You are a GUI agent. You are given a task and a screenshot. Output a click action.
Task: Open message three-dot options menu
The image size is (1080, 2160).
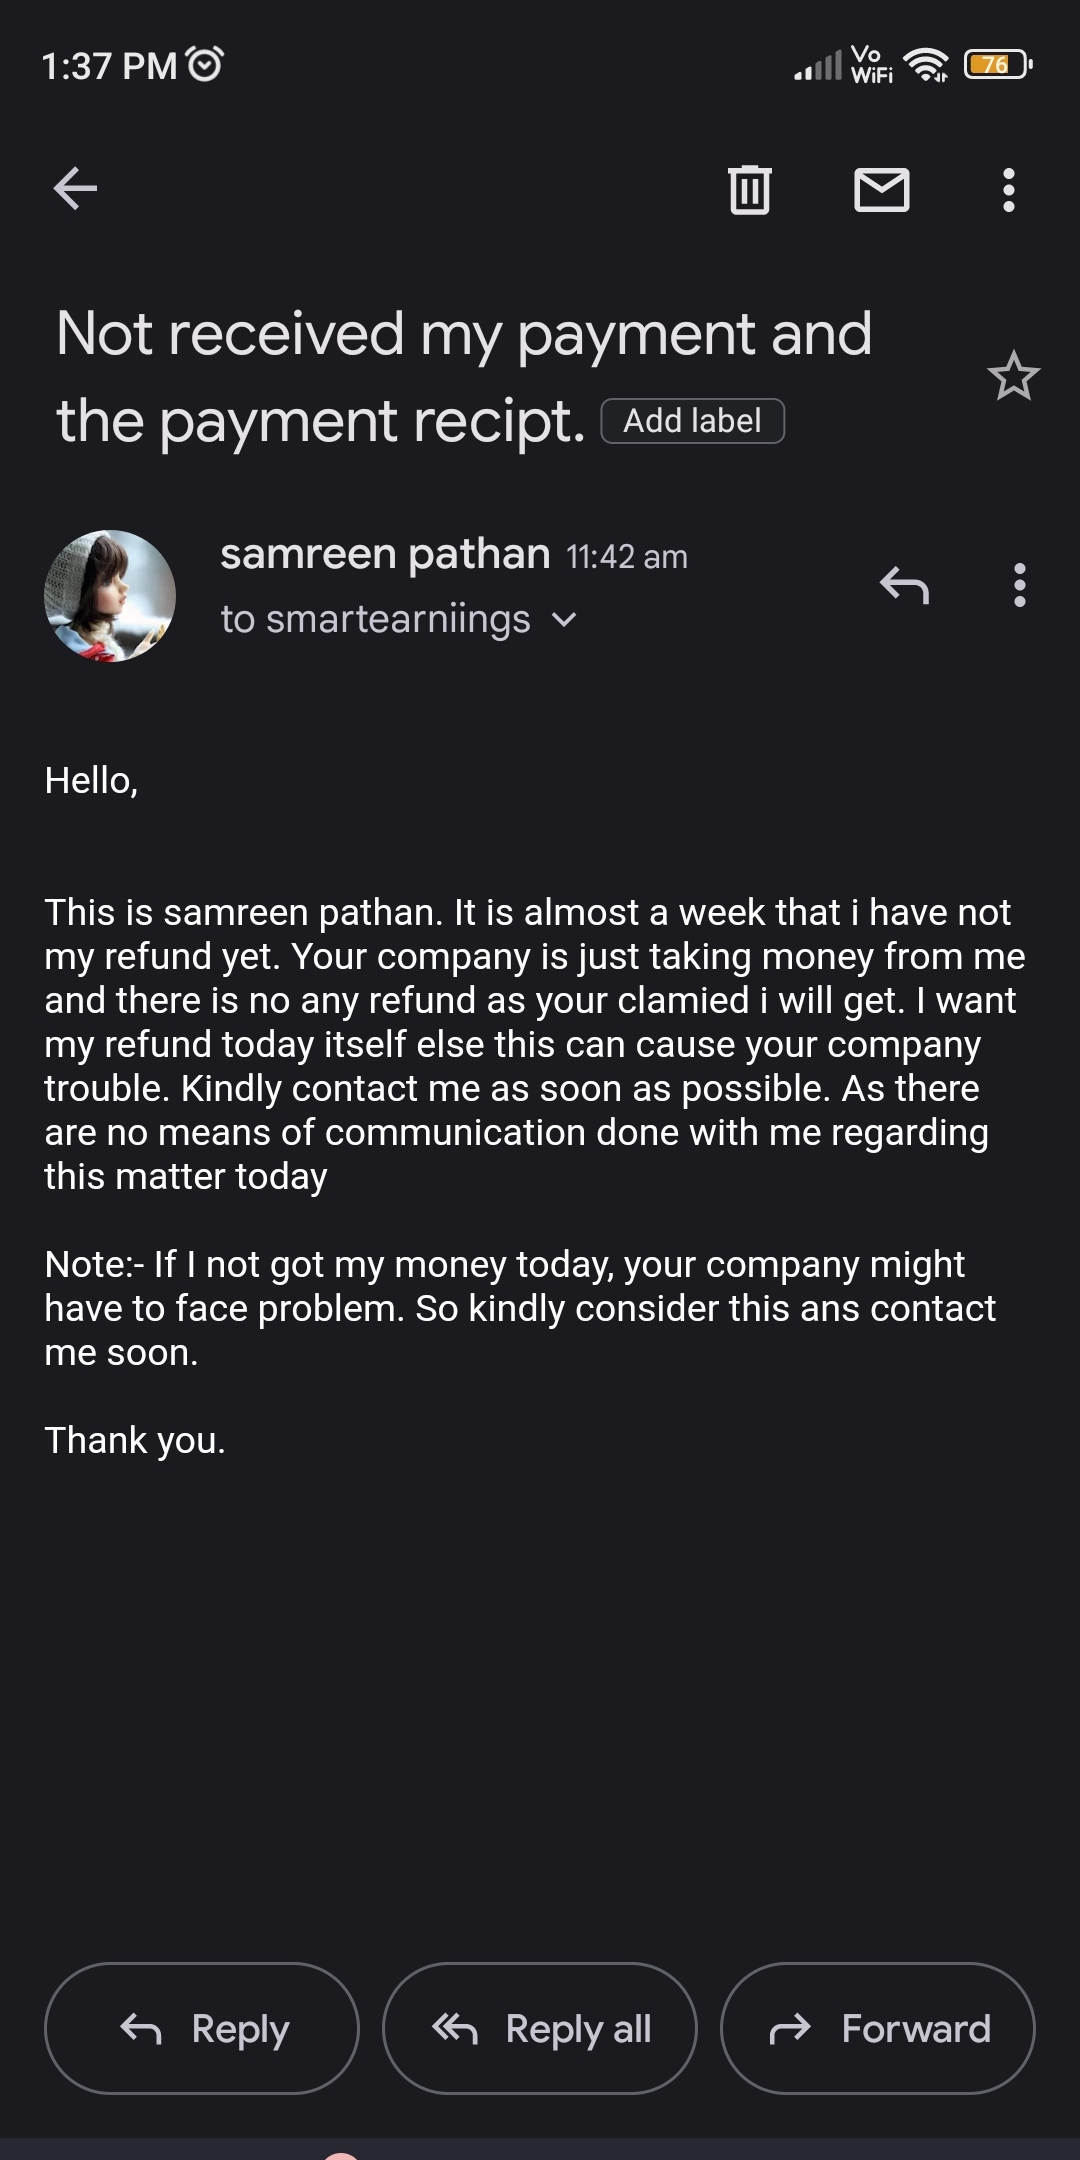(x=1019, y=585)
